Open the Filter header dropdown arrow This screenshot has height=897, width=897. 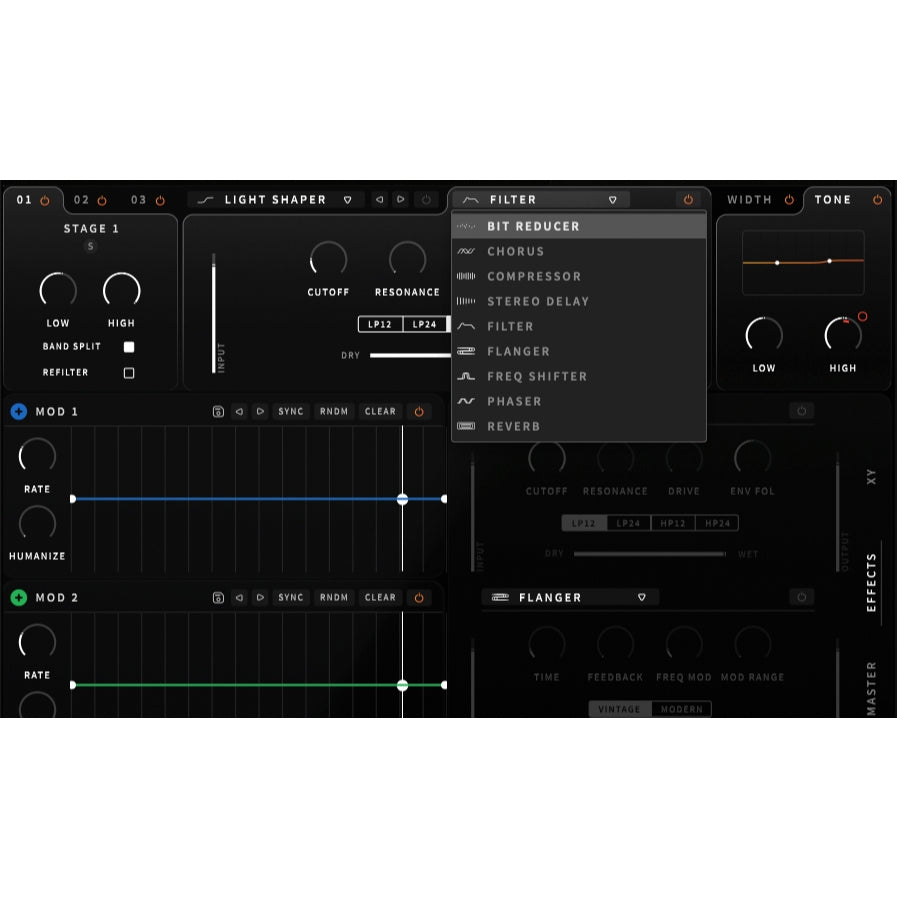[x=614, y=199]
